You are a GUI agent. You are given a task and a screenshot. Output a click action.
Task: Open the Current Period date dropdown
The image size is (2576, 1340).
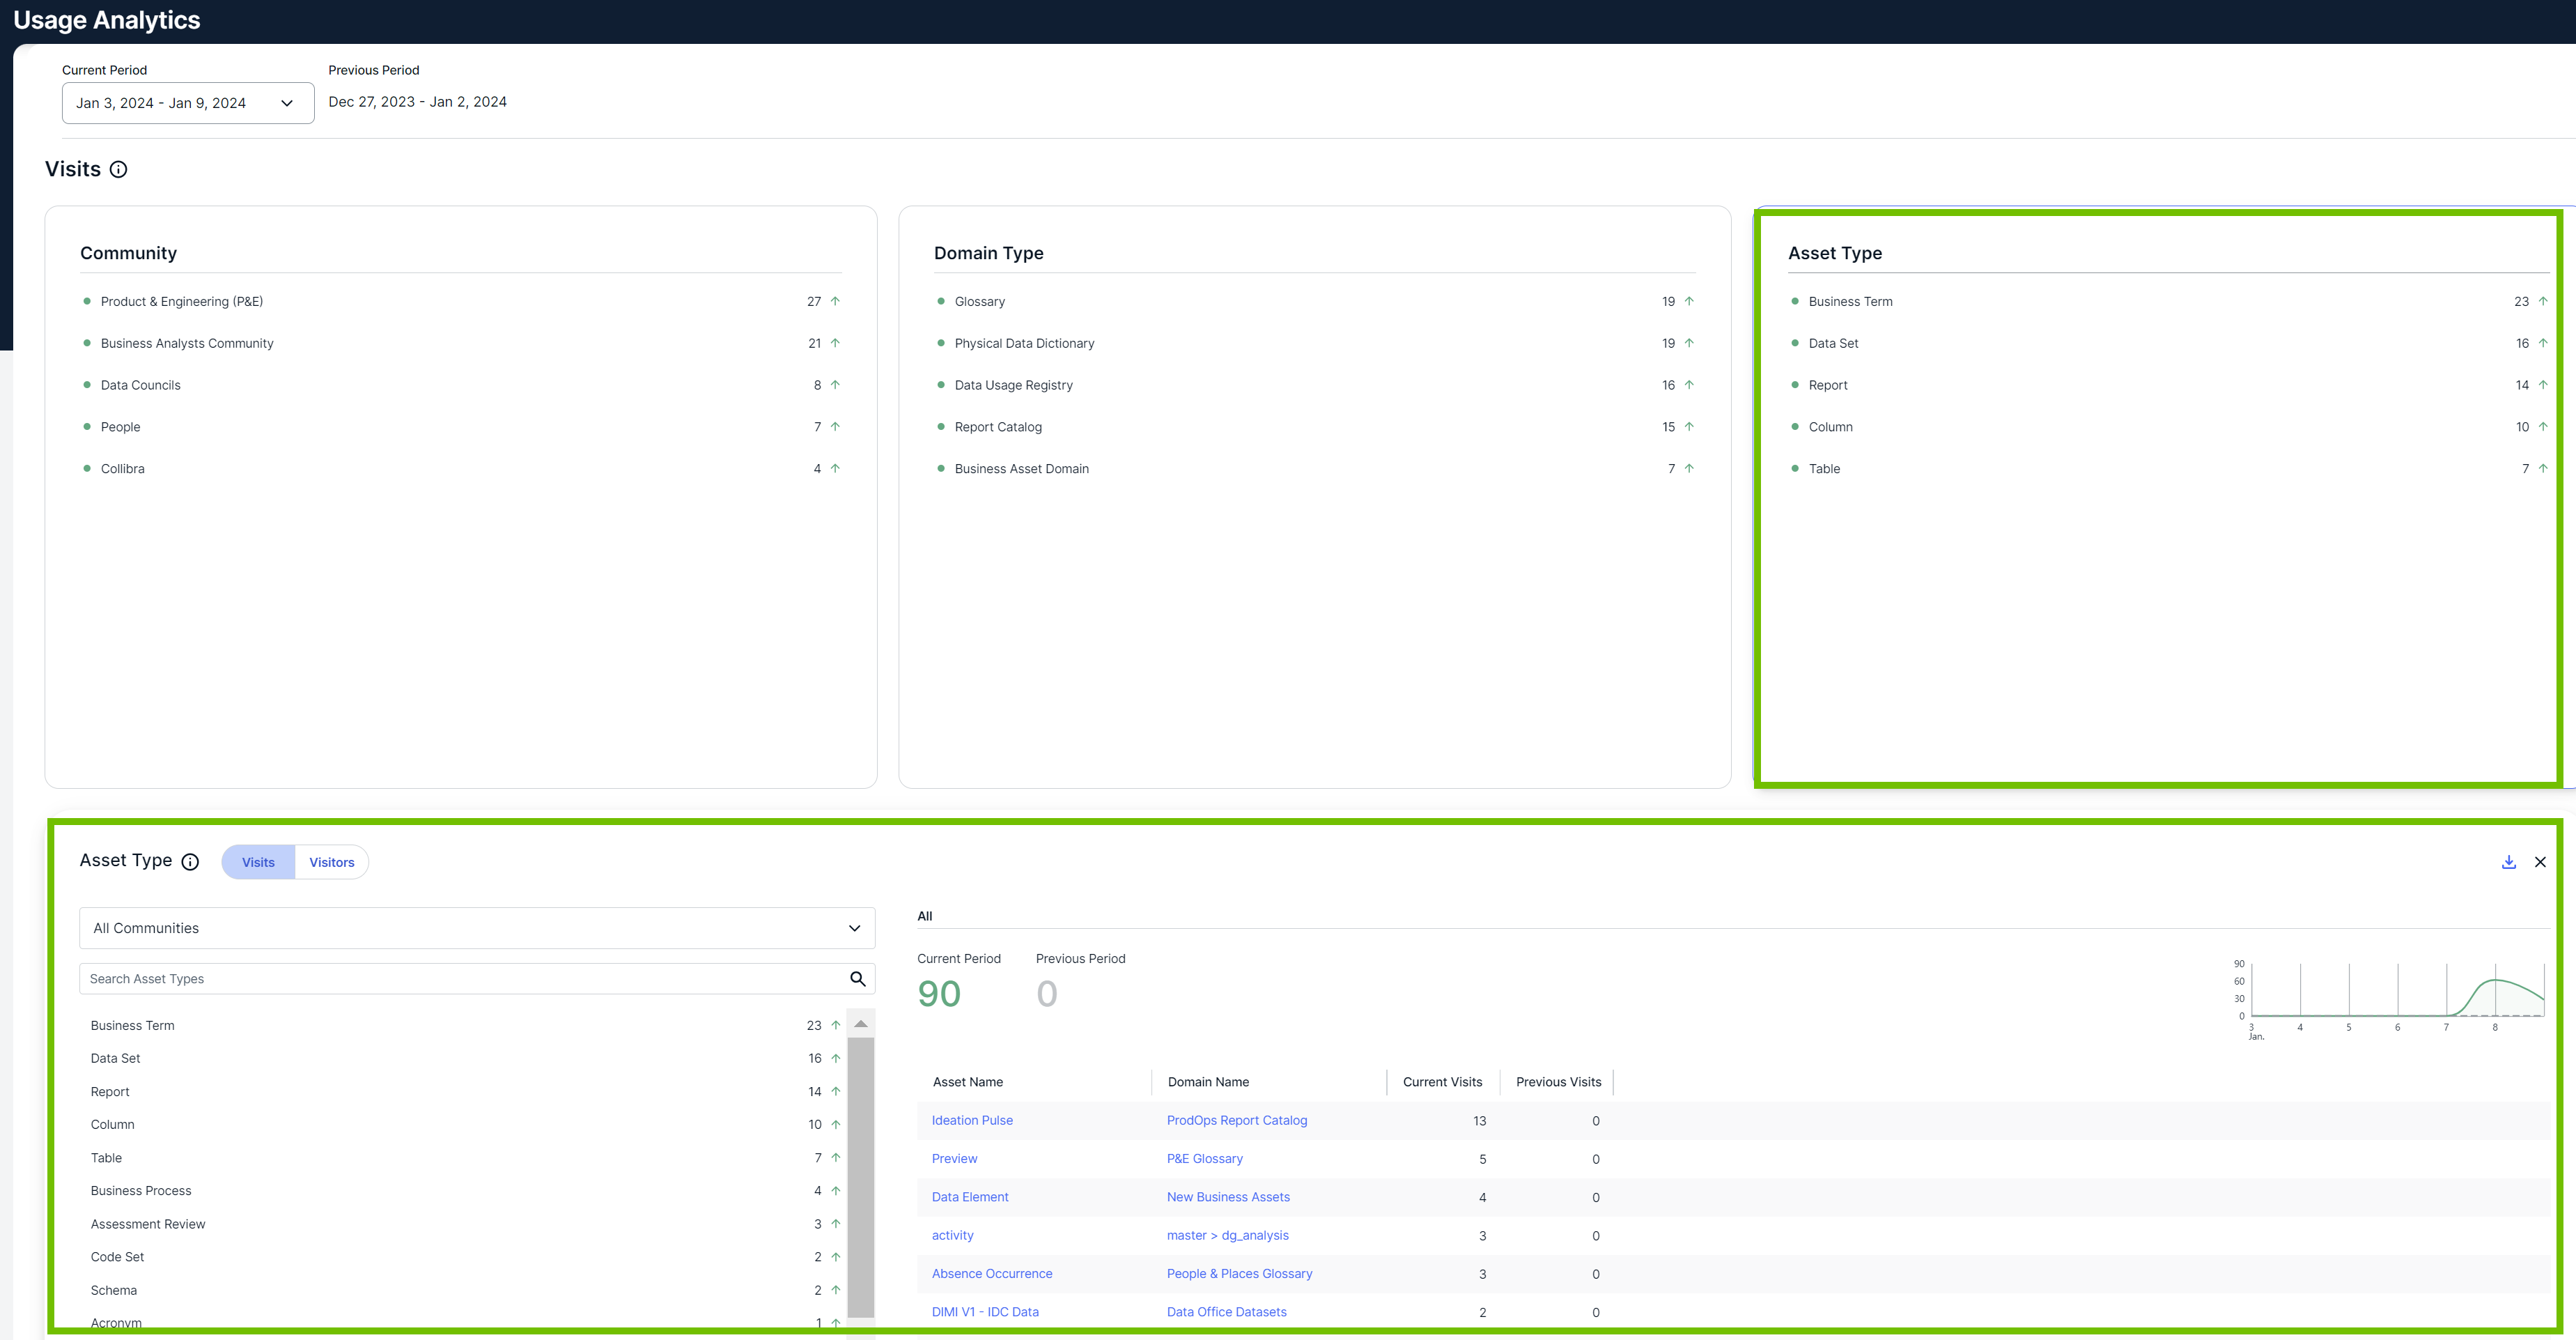(188, 103)
